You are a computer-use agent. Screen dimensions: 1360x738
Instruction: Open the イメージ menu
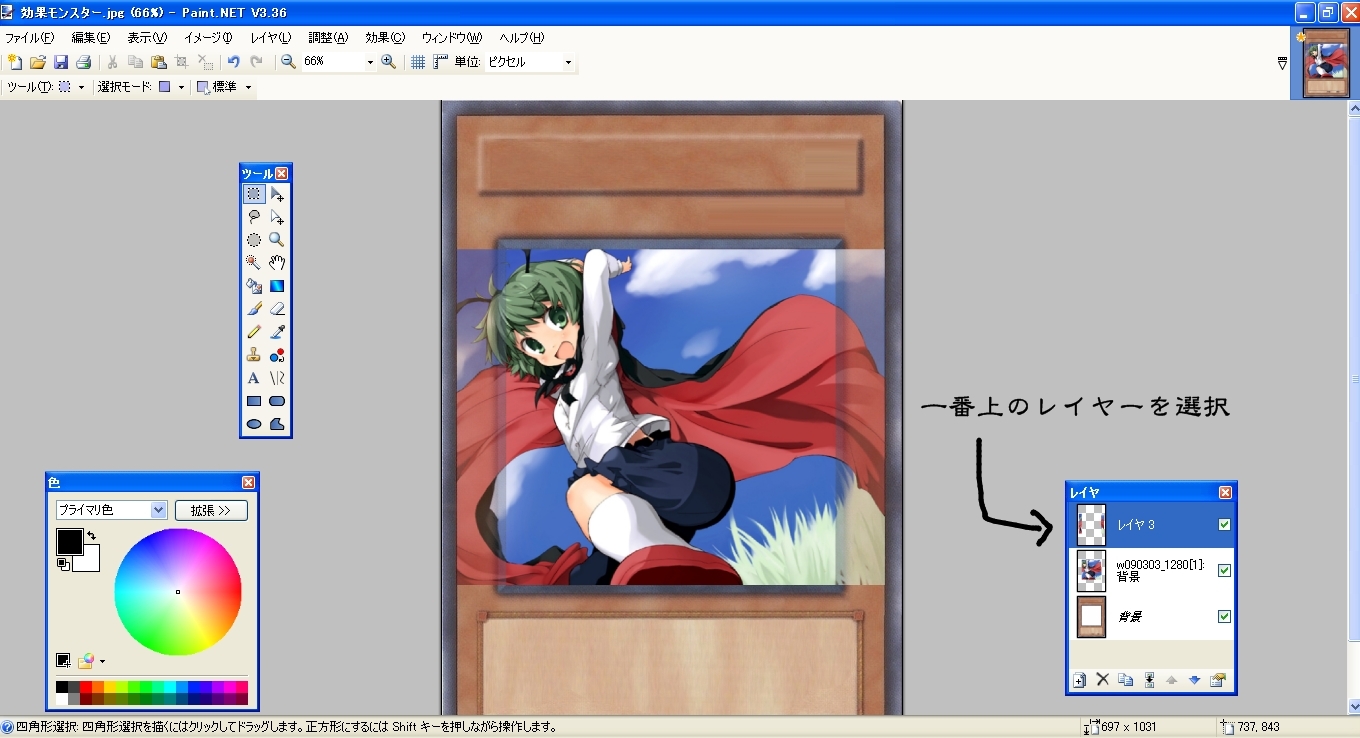pos(208,38)
